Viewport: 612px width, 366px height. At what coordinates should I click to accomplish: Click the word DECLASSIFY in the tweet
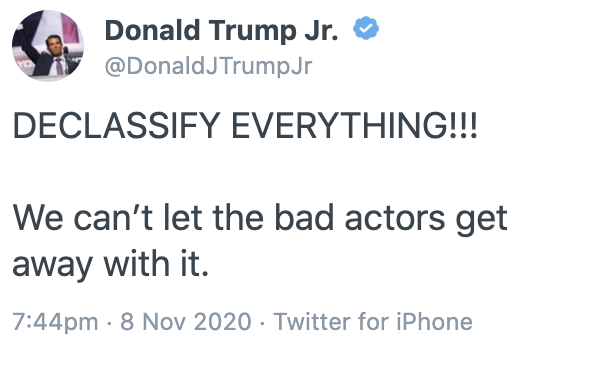[x=117, y=125]
